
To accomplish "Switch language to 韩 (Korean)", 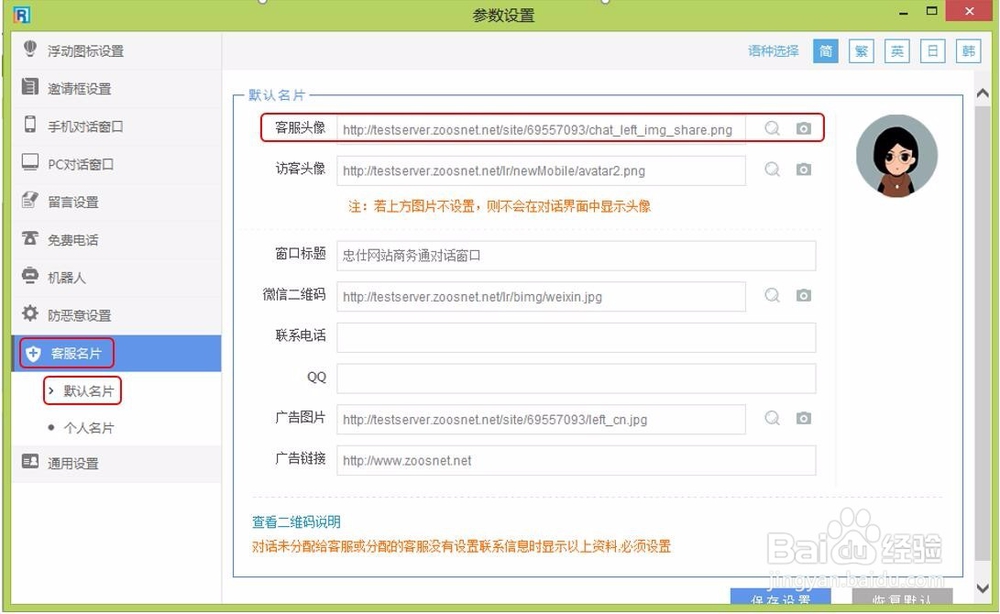I will coord(968,51).
